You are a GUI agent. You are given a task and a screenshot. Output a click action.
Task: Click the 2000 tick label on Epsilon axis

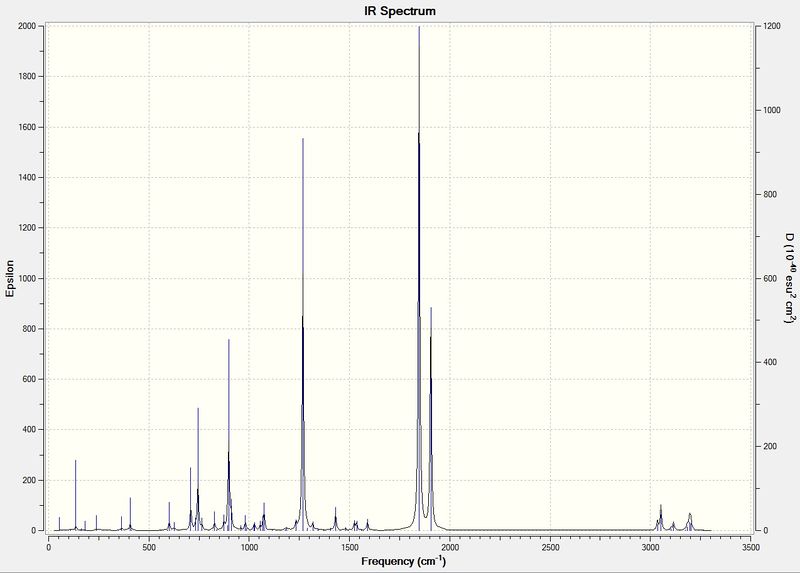28,26
